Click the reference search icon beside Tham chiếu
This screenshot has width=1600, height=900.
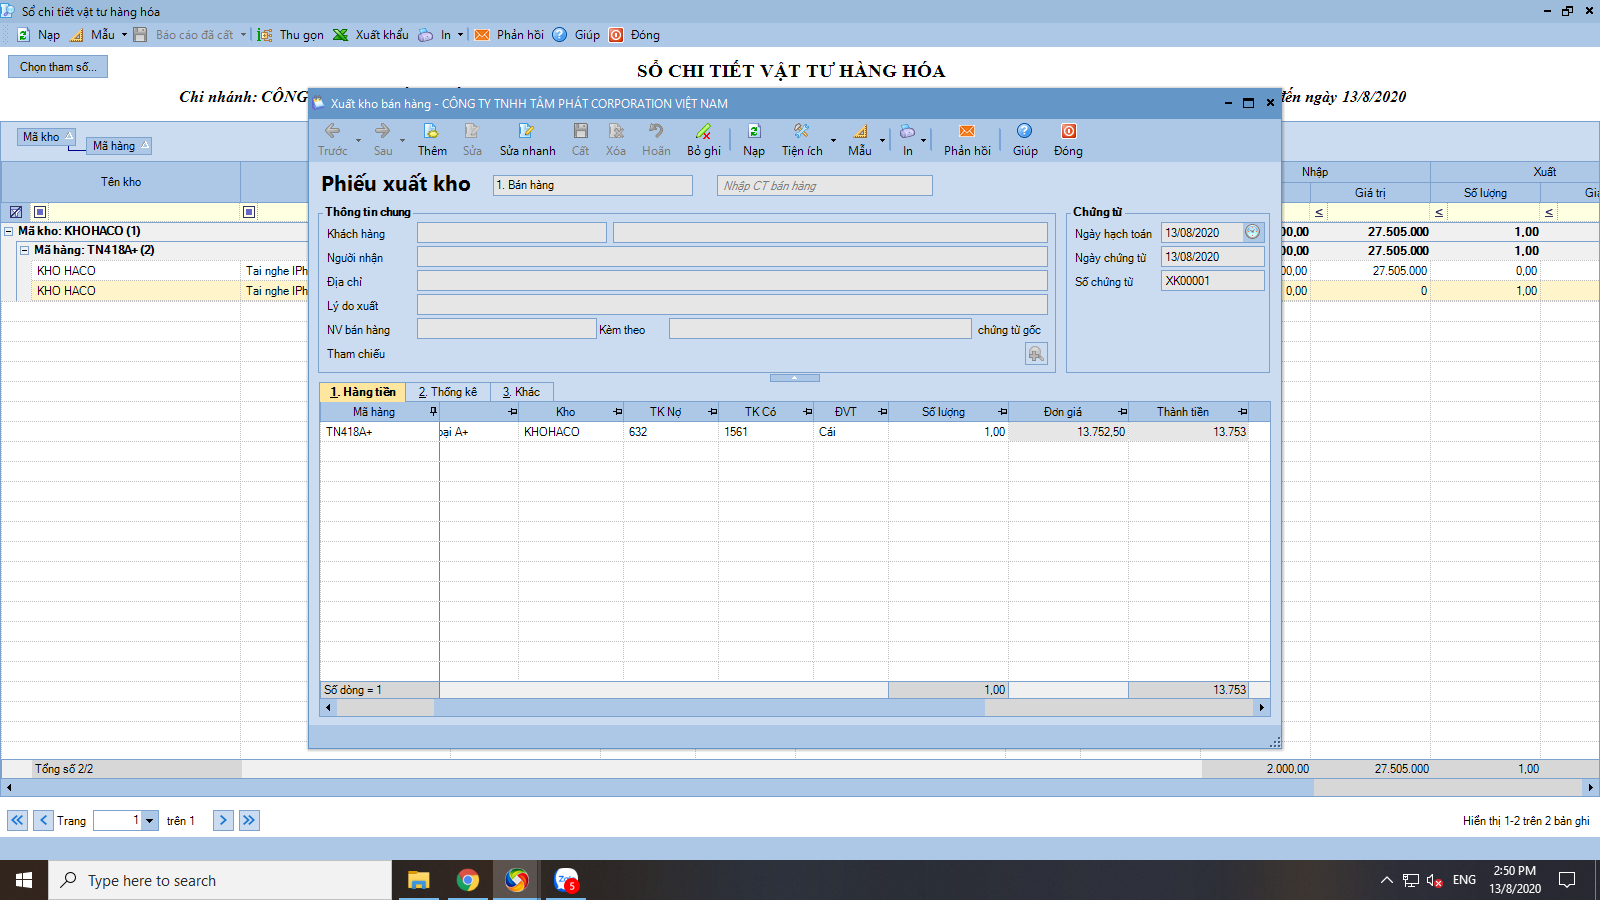(x=1036, y=354)
